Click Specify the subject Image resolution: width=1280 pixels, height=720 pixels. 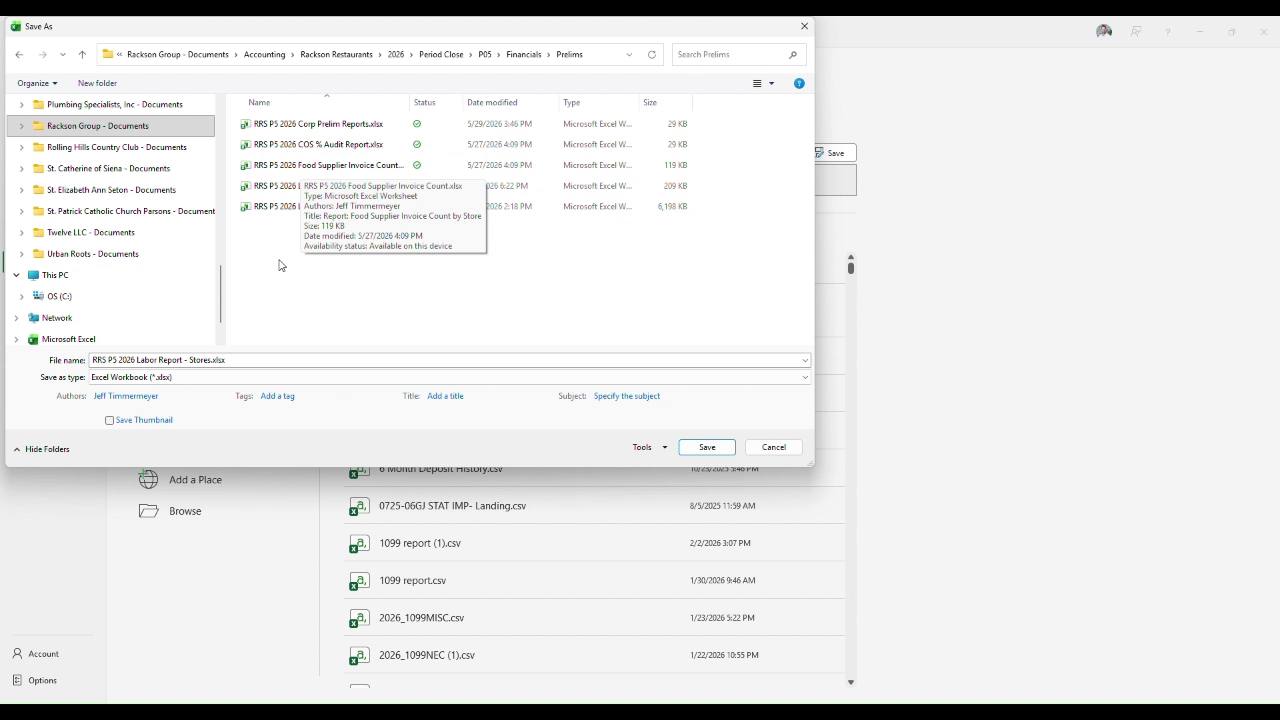[627, 396]
